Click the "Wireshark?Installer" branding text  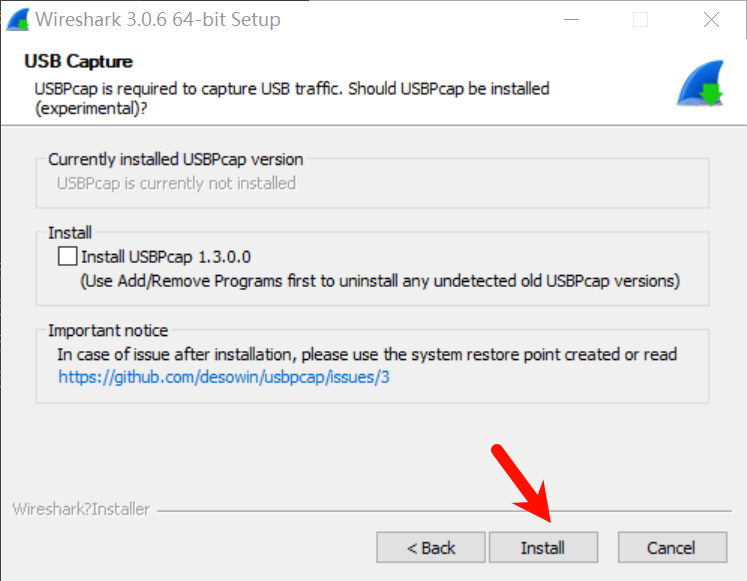pos(80,509)
